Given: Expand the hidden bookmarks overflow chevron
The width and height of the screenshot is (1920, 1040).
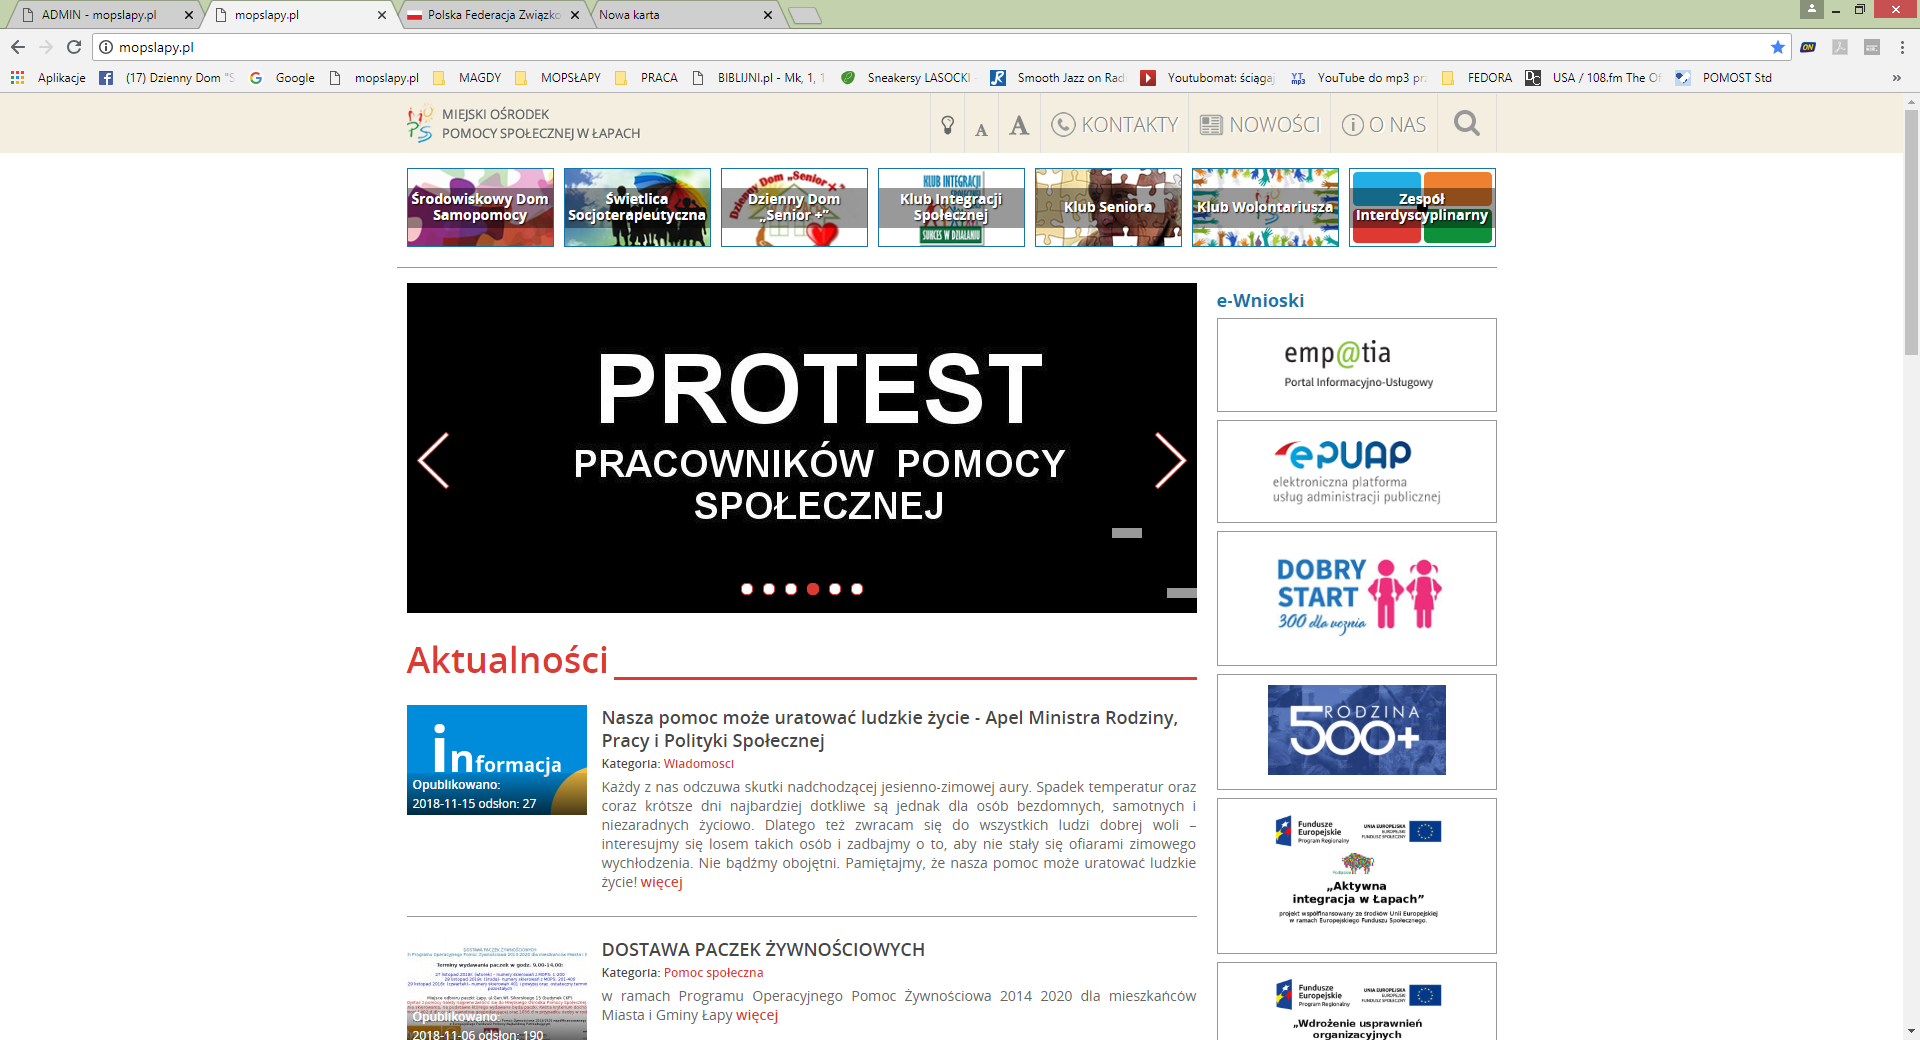Looking at the screenshot, I should (1896, 78).
